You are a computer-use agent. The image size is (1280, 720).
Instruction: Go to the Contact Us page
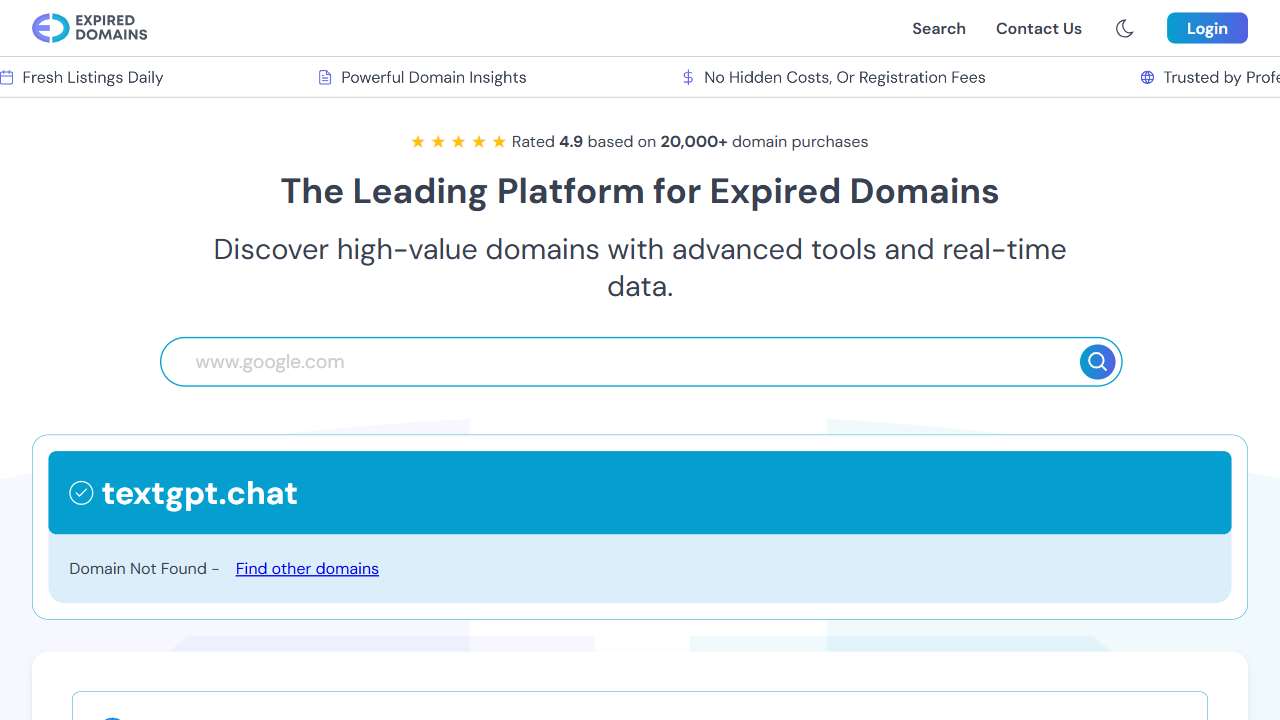[x=1038, y=28]
